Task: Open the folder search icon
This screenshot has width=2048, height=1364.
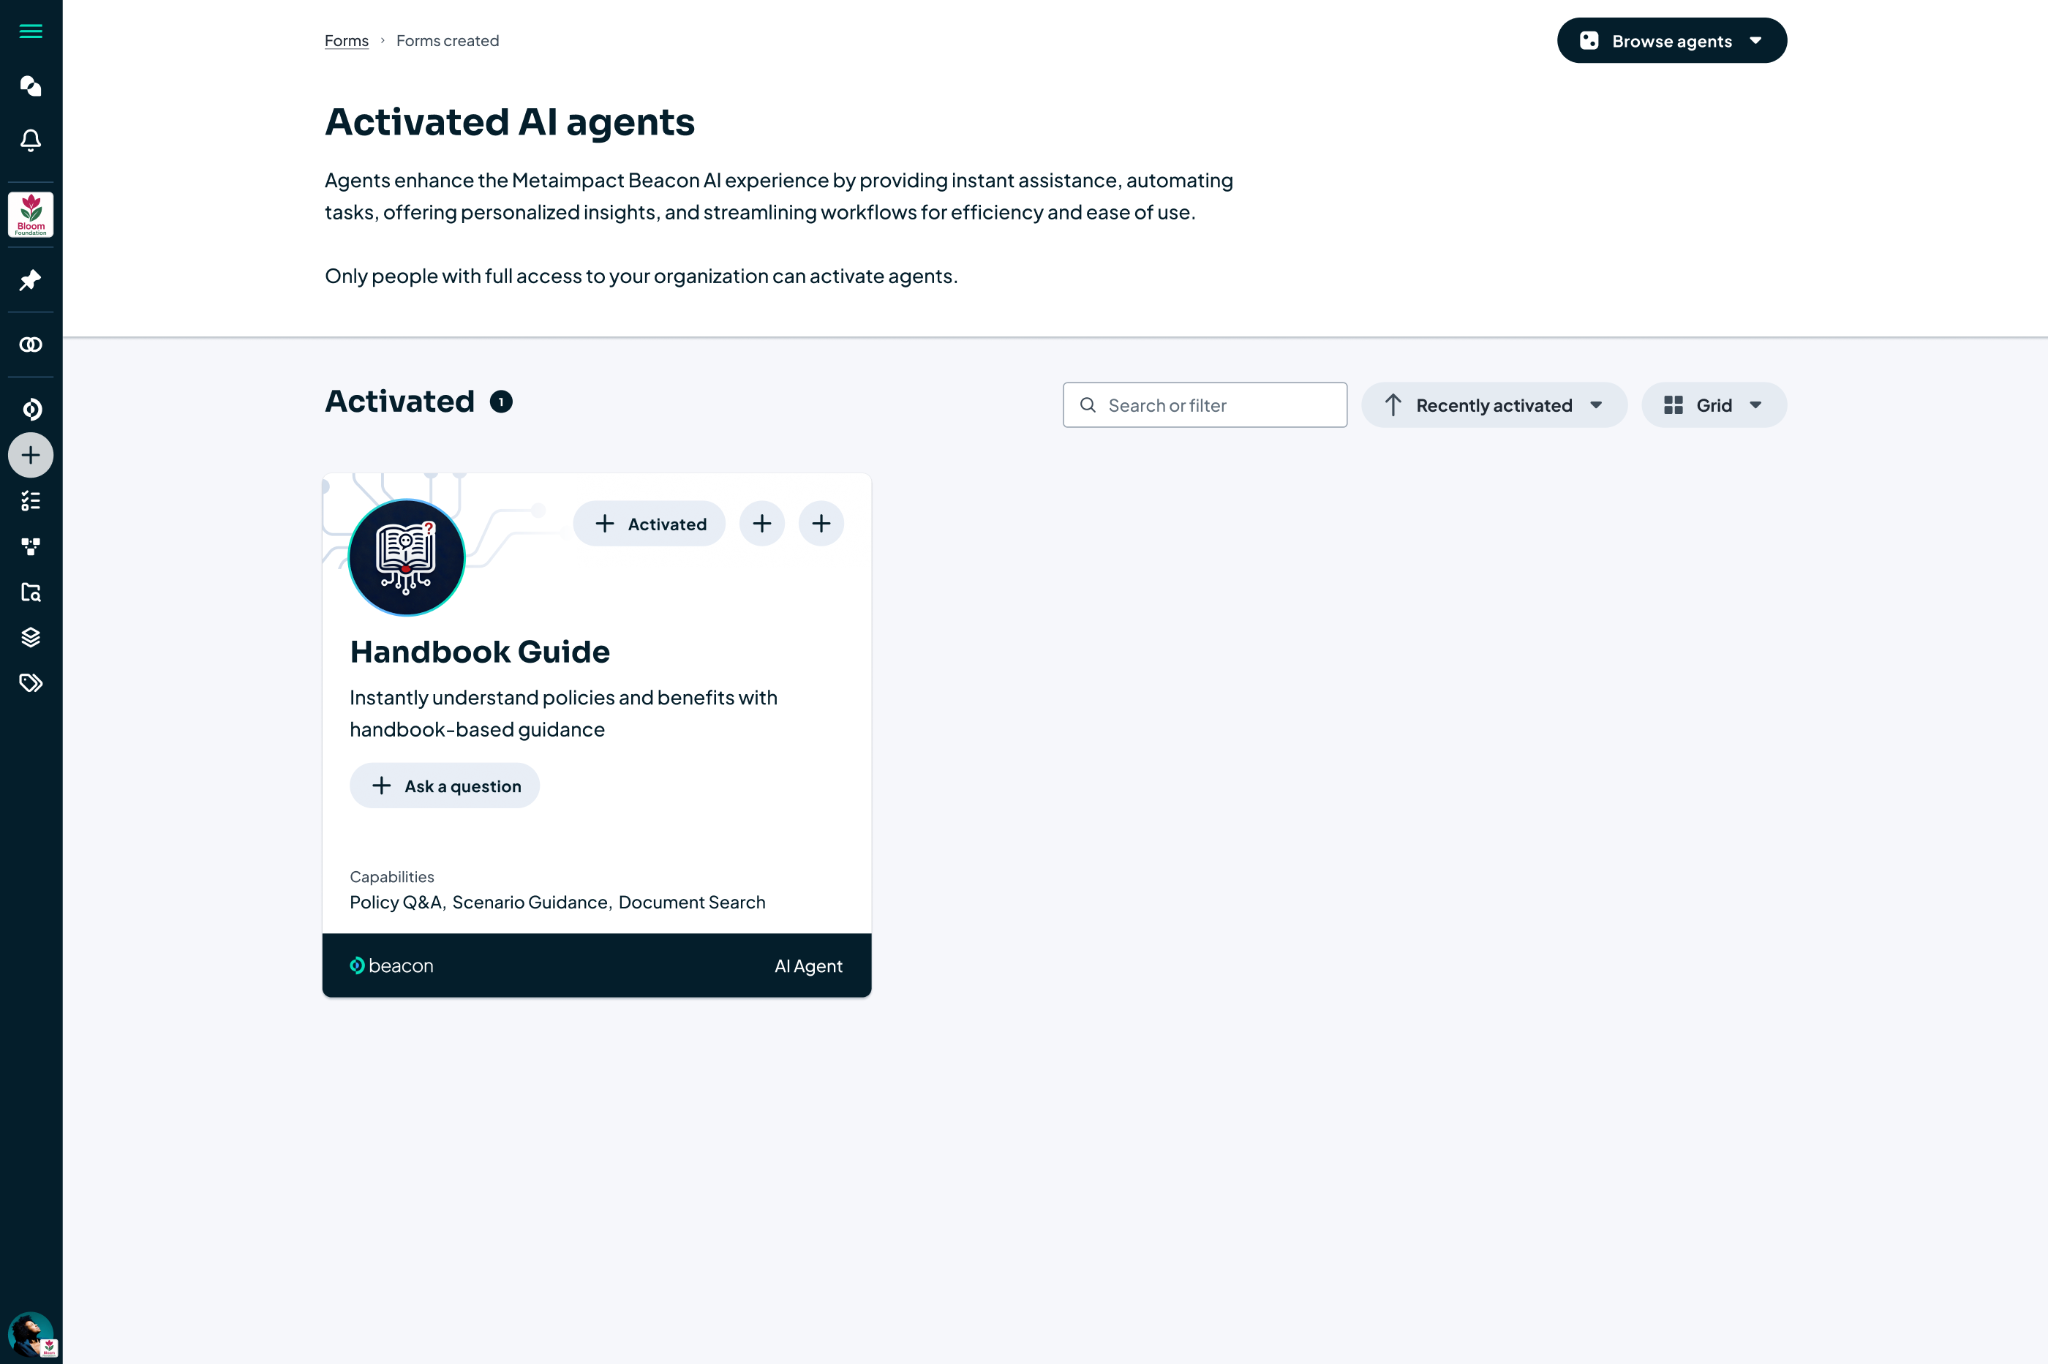Action: tap(31, 592)
